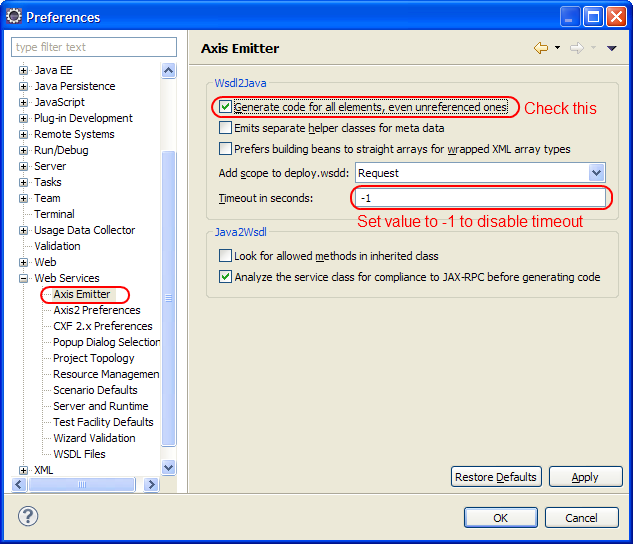Screen dimensions: 633x544
Task: Expand the Plug-in Development node
Action: point(23,118)
